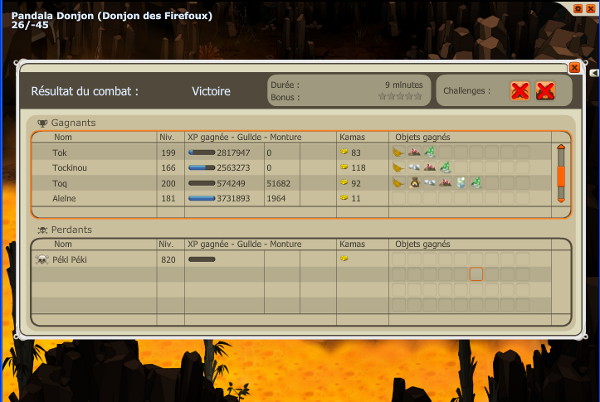Select the orange tail item in Tockinou's row
This screenshot has height=402, width=600.
click(x=398, y=168)
